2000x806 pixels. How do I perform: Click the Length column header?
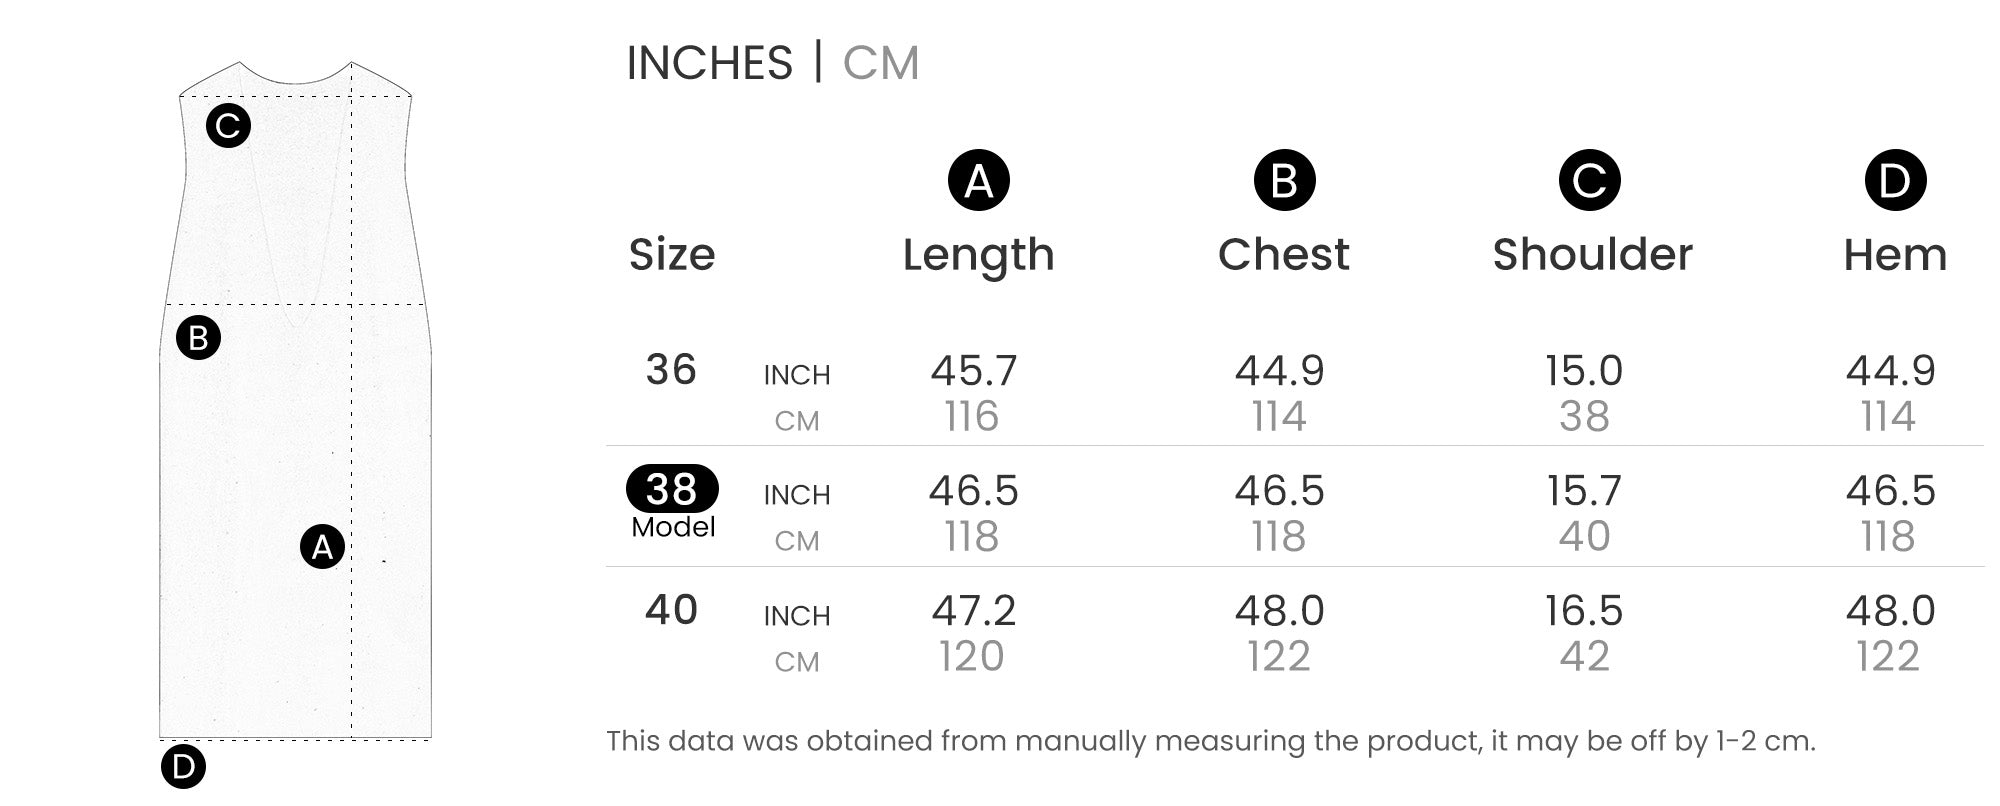coord(978,255)
